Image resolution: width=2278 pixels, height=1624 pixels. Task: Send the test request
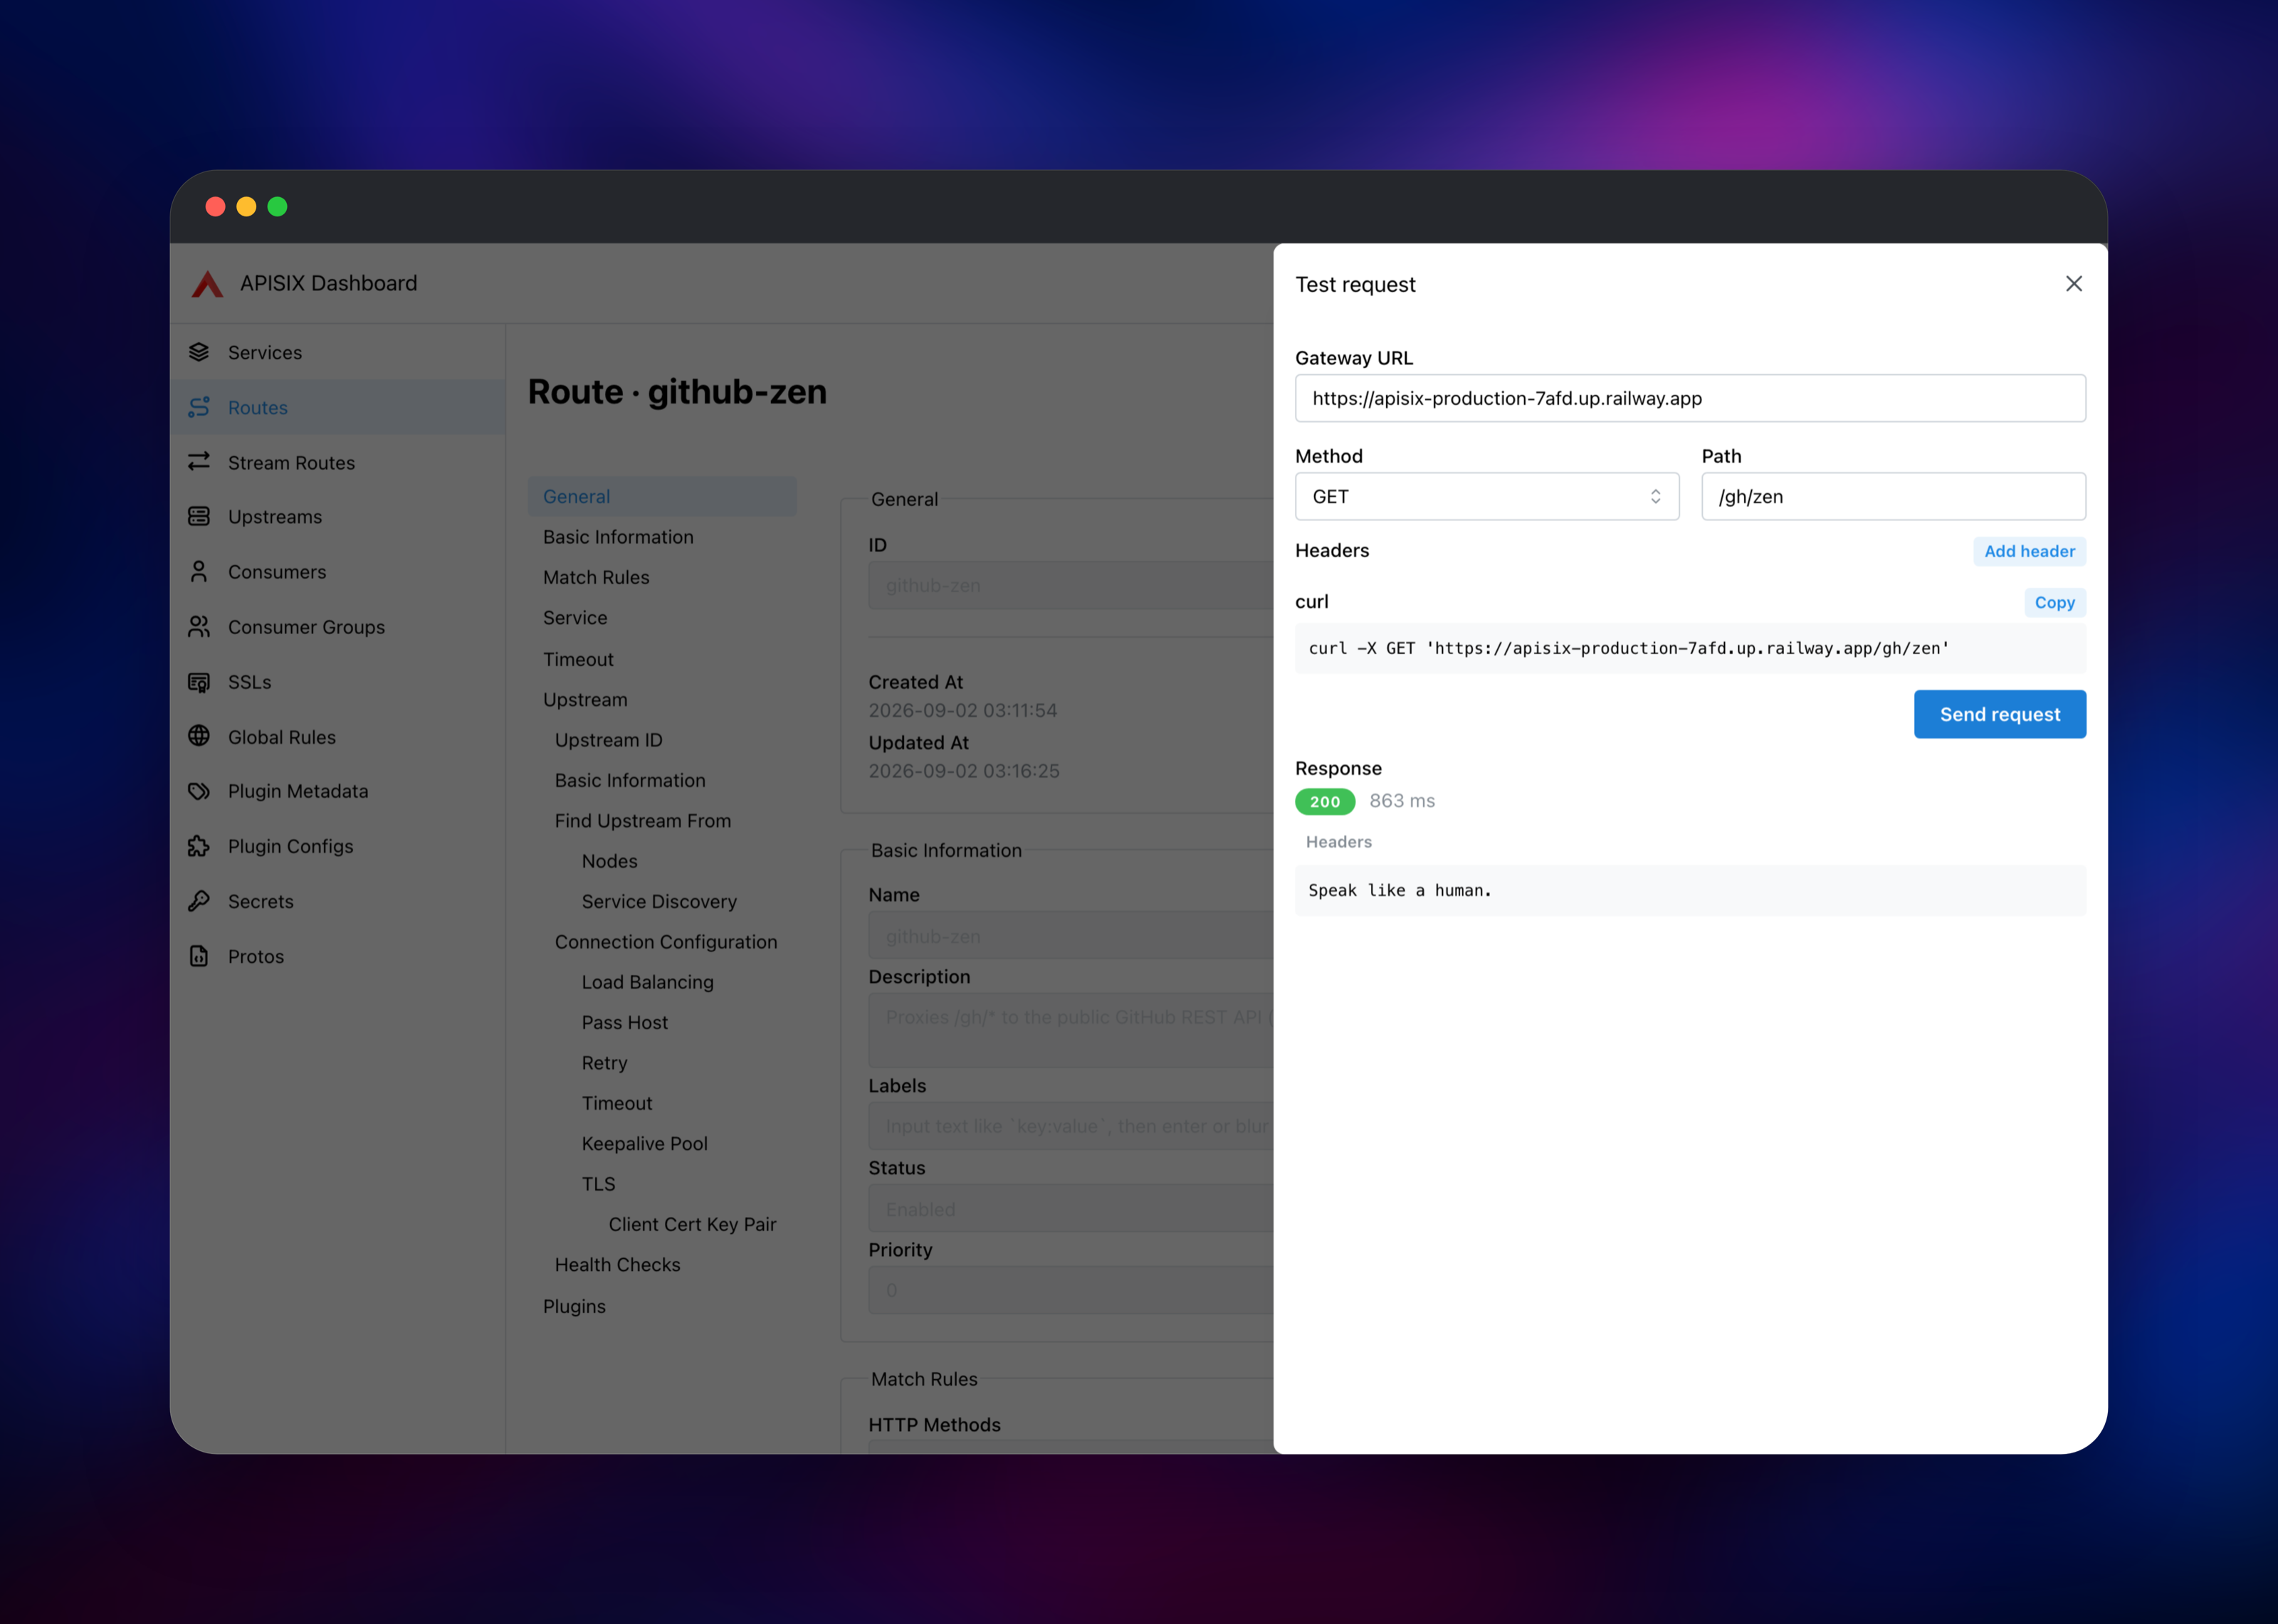pos(2000,714)
